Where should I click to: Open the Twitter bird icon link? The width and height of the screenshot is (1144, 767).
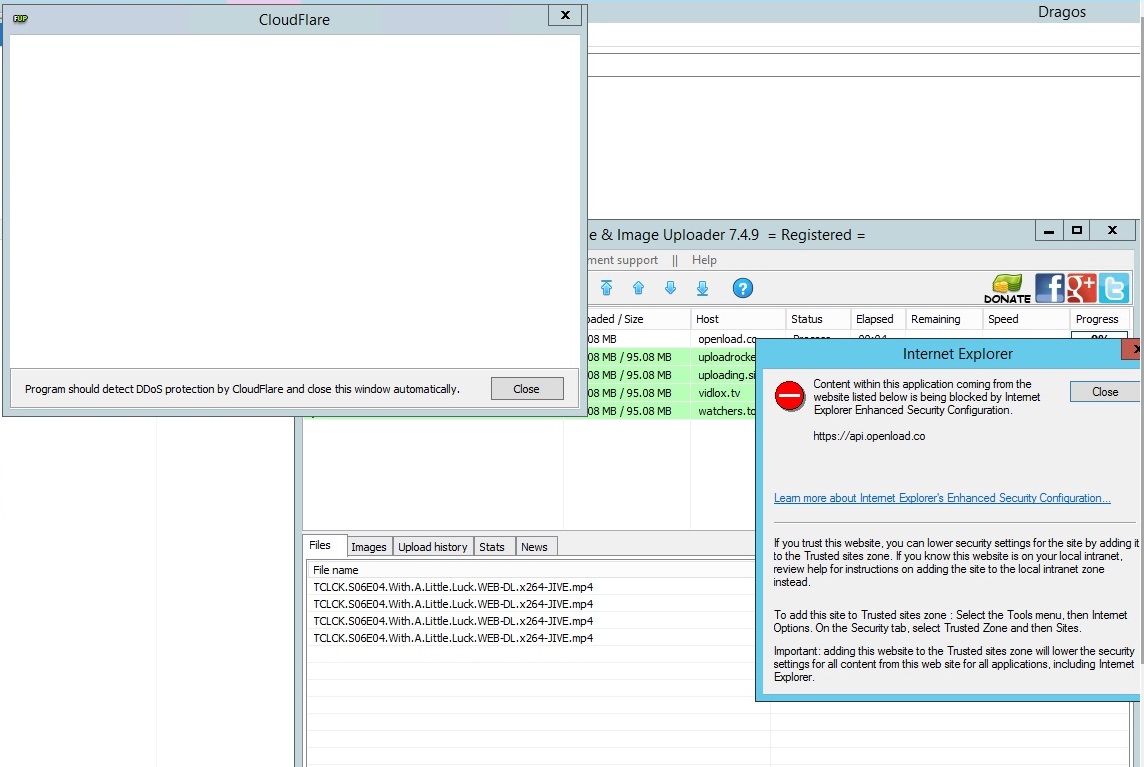point(1114,288)
